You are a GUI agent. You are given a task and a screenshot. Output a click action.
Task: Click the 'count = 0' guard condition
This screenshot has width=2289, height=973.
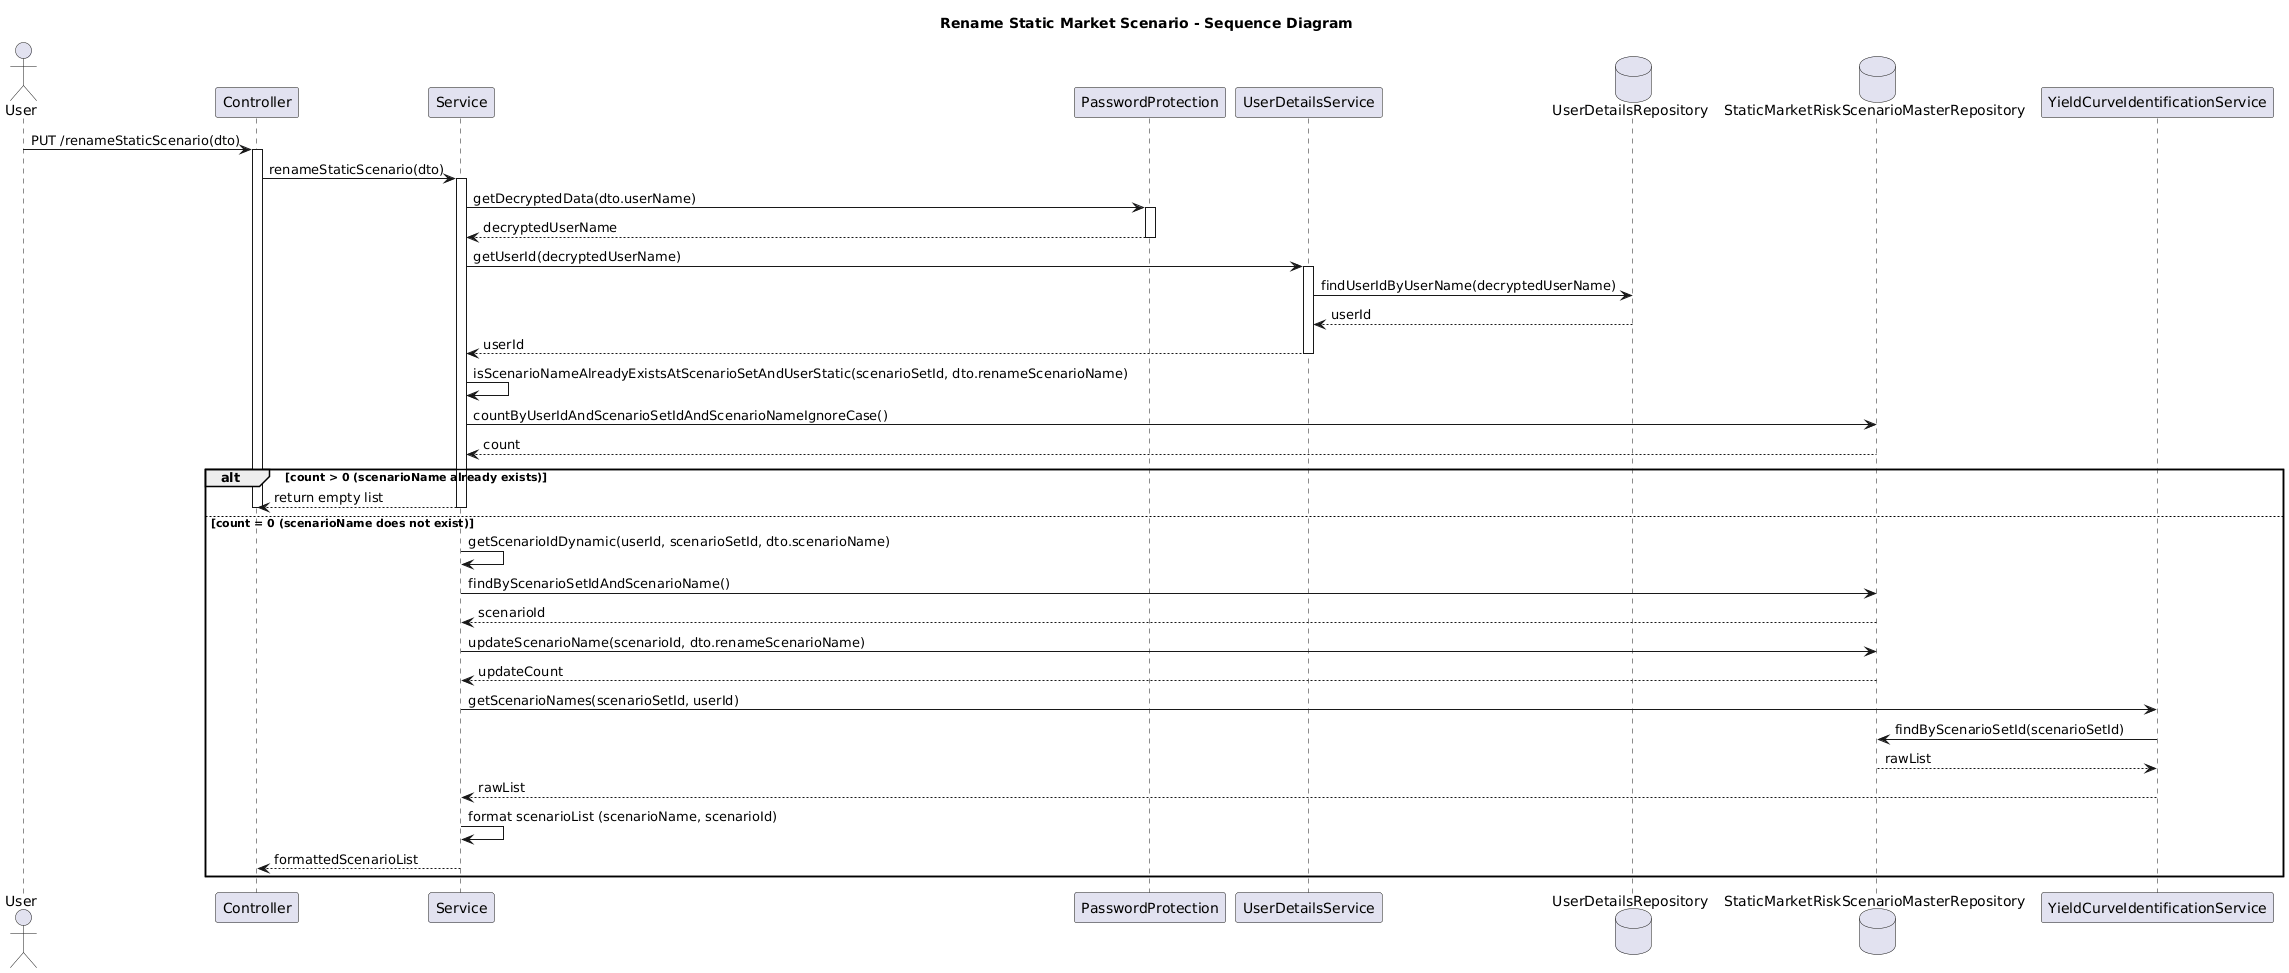[x=342, y=523]
